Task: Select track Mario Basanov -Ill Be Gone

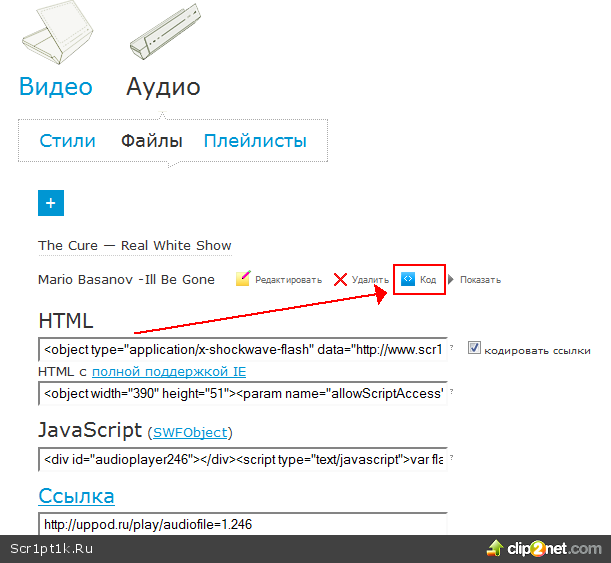Action: (x=126, y=280)
